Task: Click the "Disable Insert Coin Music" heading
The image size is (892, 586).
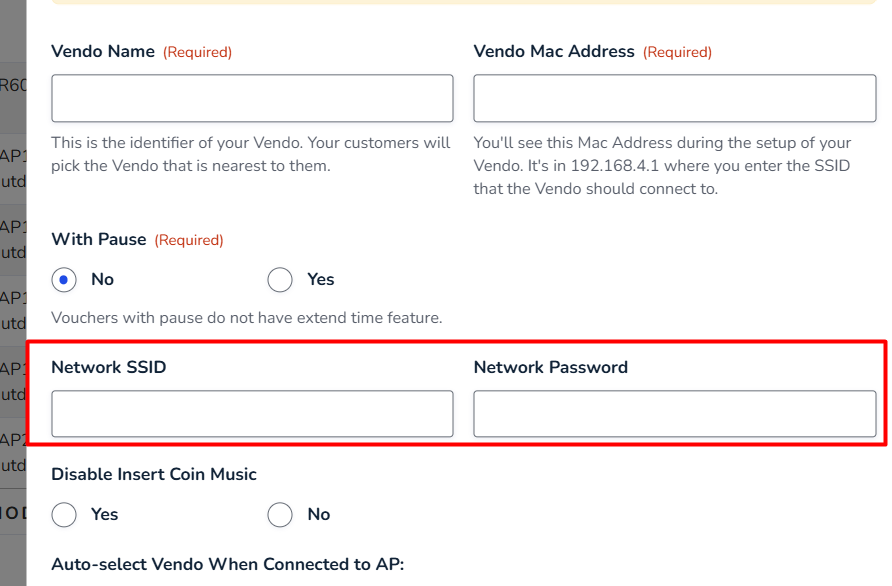Action: pyautogui.click(x=154, y=474)
